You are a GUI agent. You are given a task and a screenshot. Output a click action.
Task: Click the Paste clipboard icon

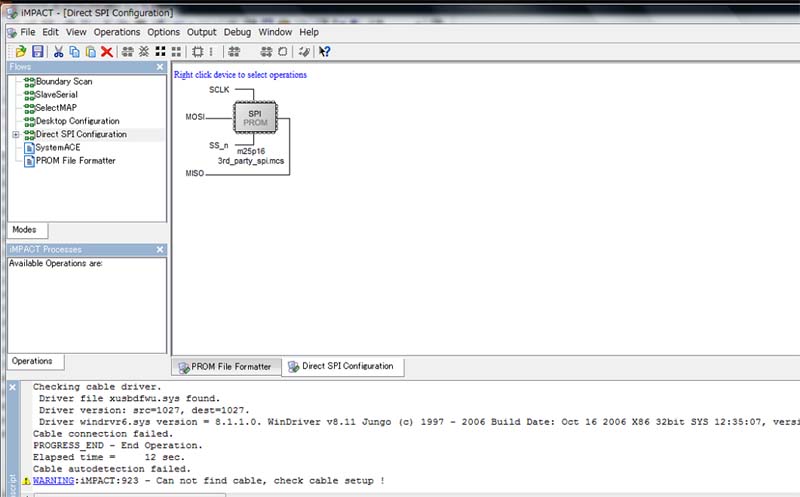coord(90,52)
